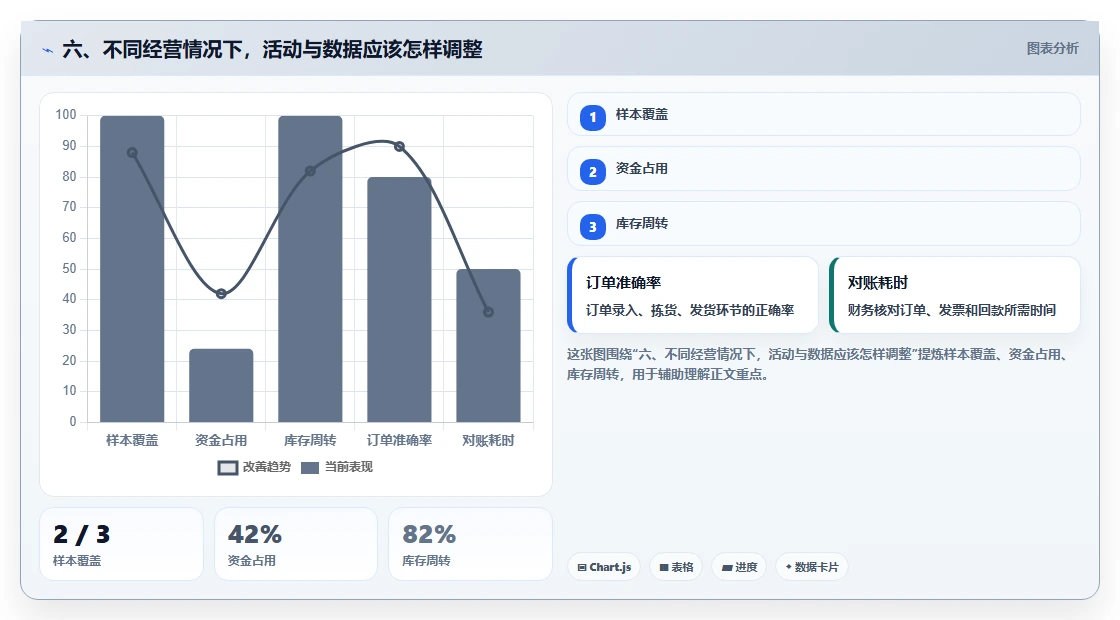Click the 数据卡片 tag
The width and height of the screenshot is (1120, 620).
(x=811, y=567)
